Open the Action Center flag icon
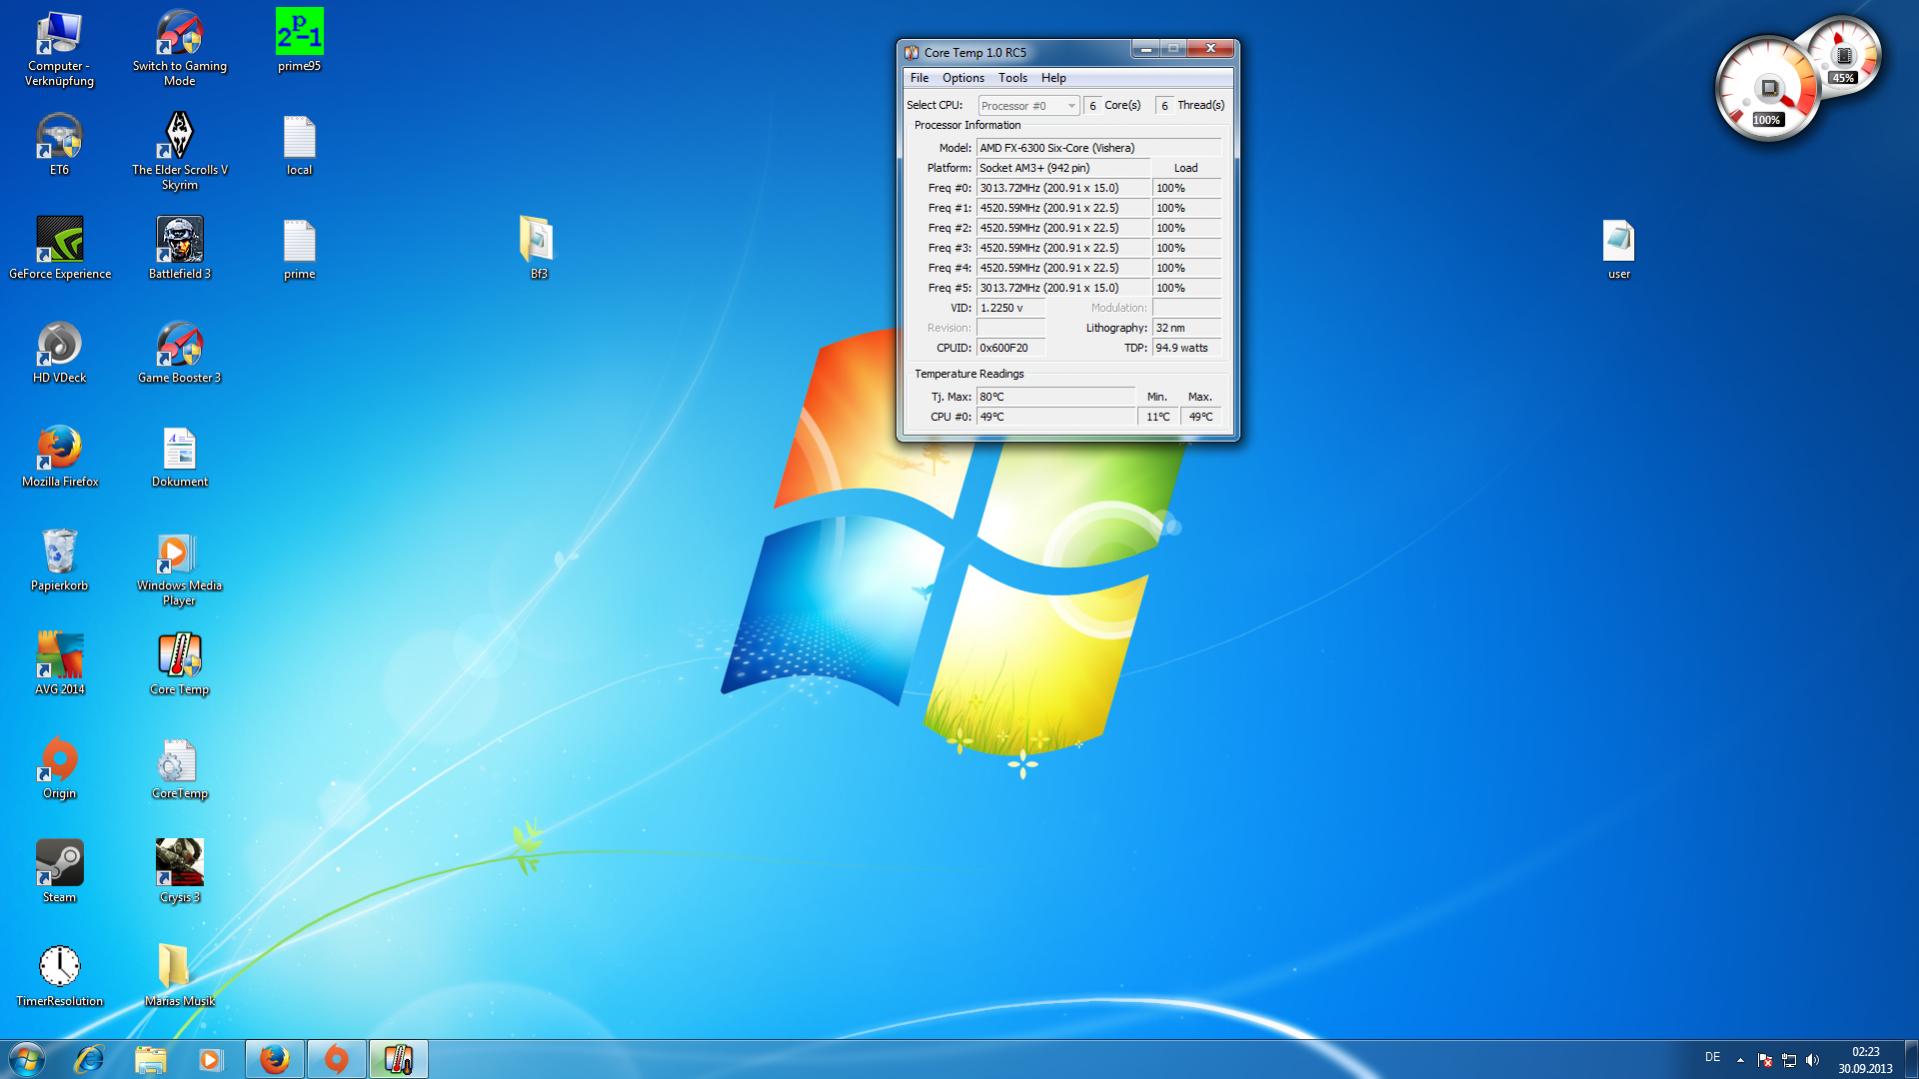1919x1079 pixels. (1765, 1060)
